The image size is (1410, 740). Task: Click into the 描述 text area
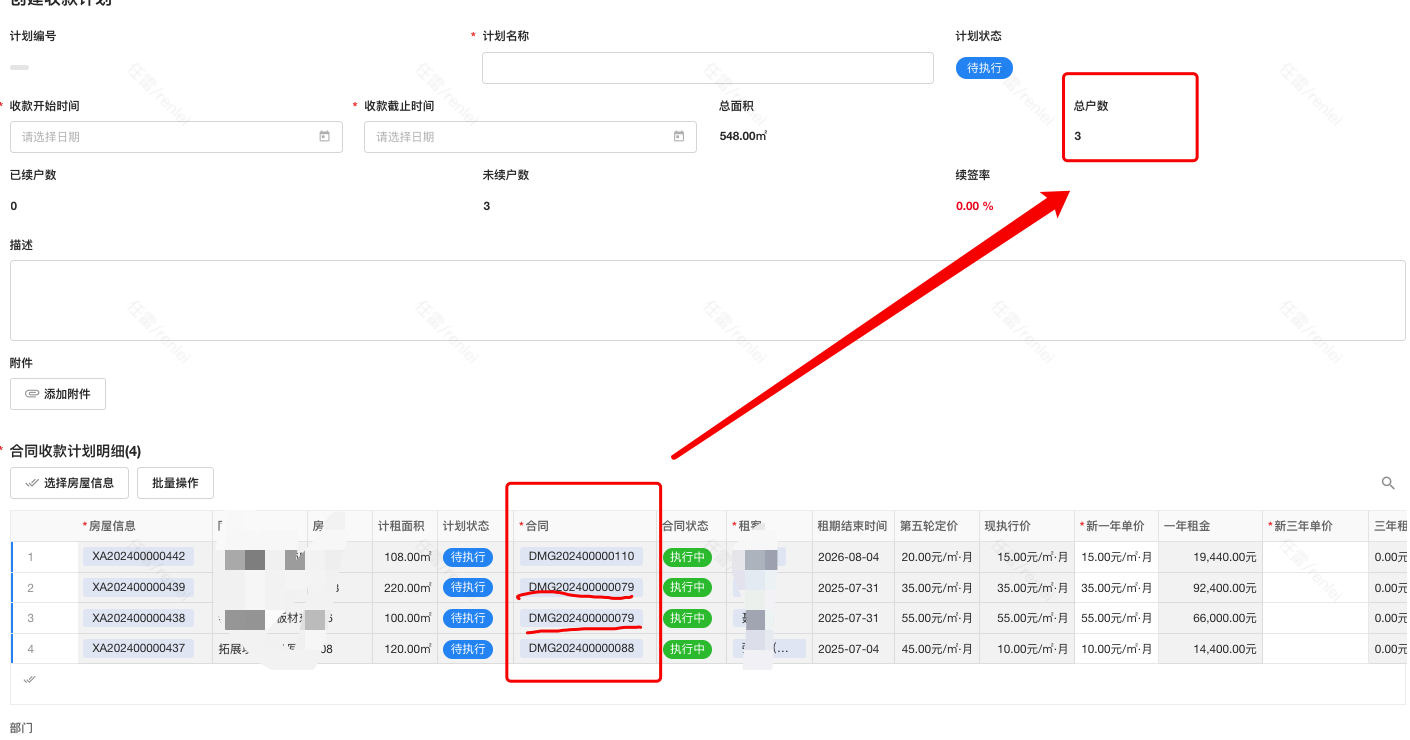point(707,300)
